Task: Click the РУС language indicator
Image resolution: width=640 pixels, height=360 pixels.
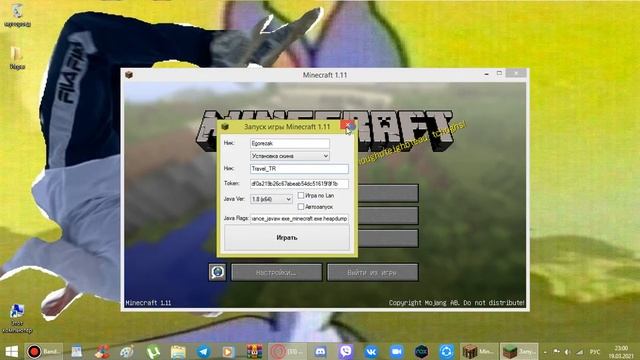Action: (595, 352)
